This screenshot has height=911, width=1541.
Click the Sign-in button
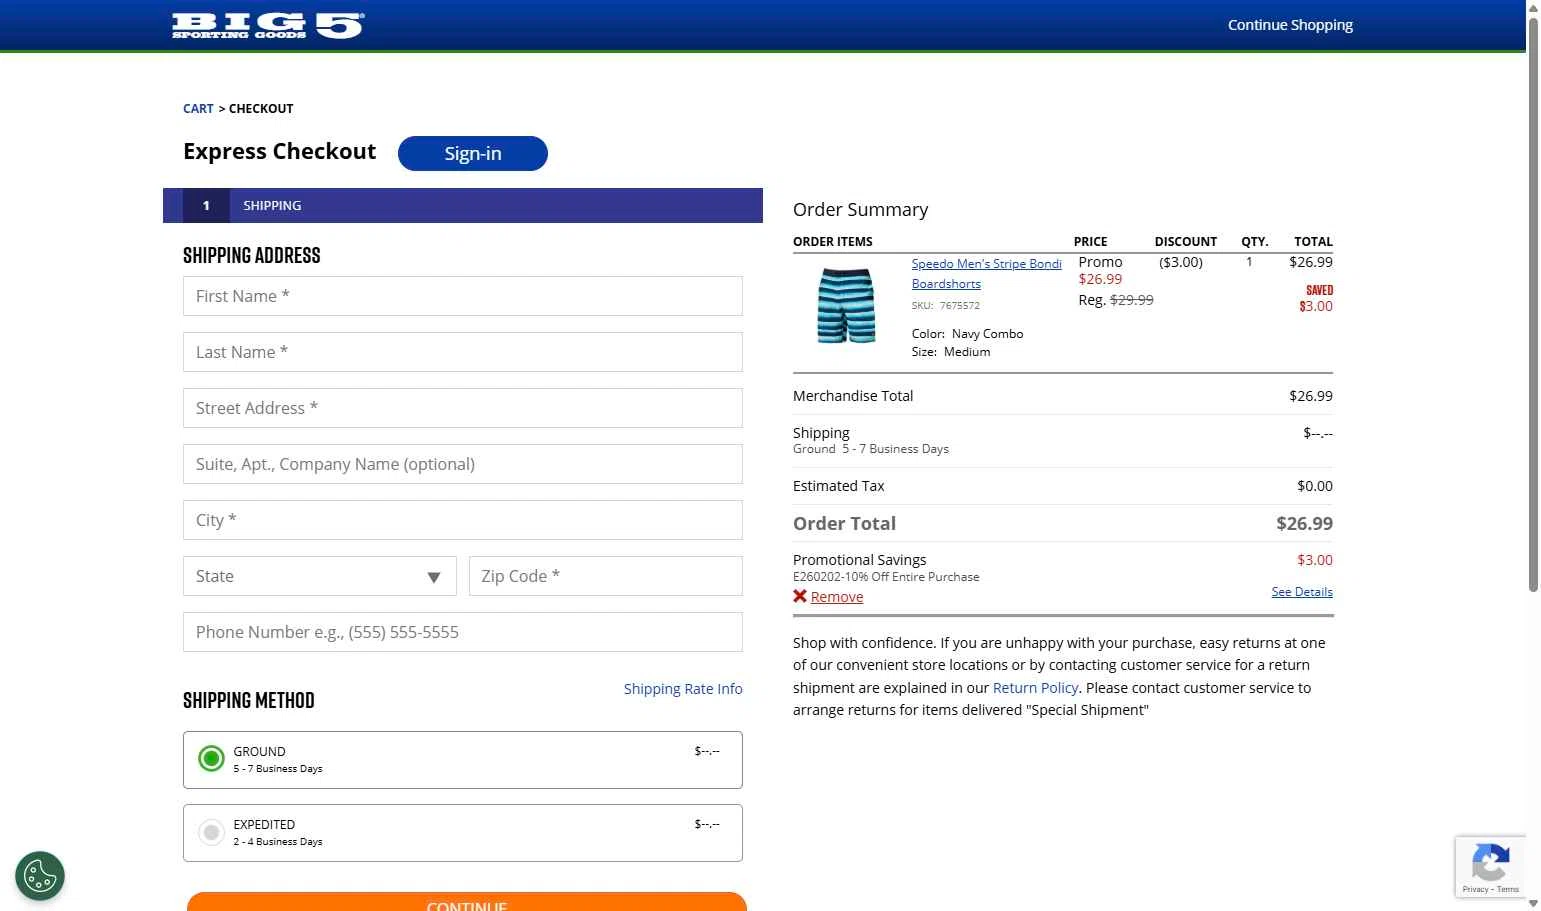pos(473,153)
